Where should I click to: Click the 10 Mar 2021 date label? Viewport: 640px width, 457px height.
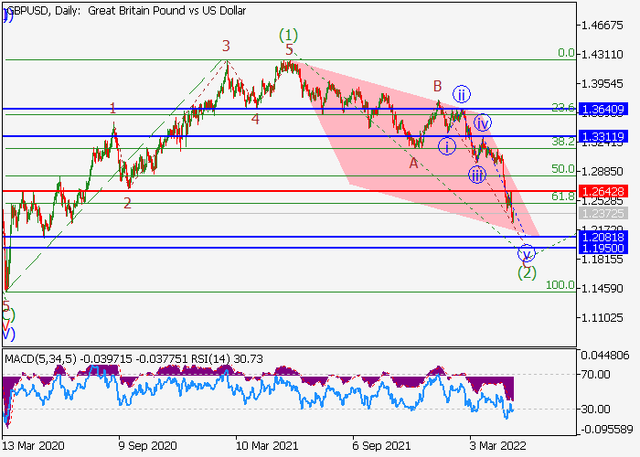click(x=267, y=445)
